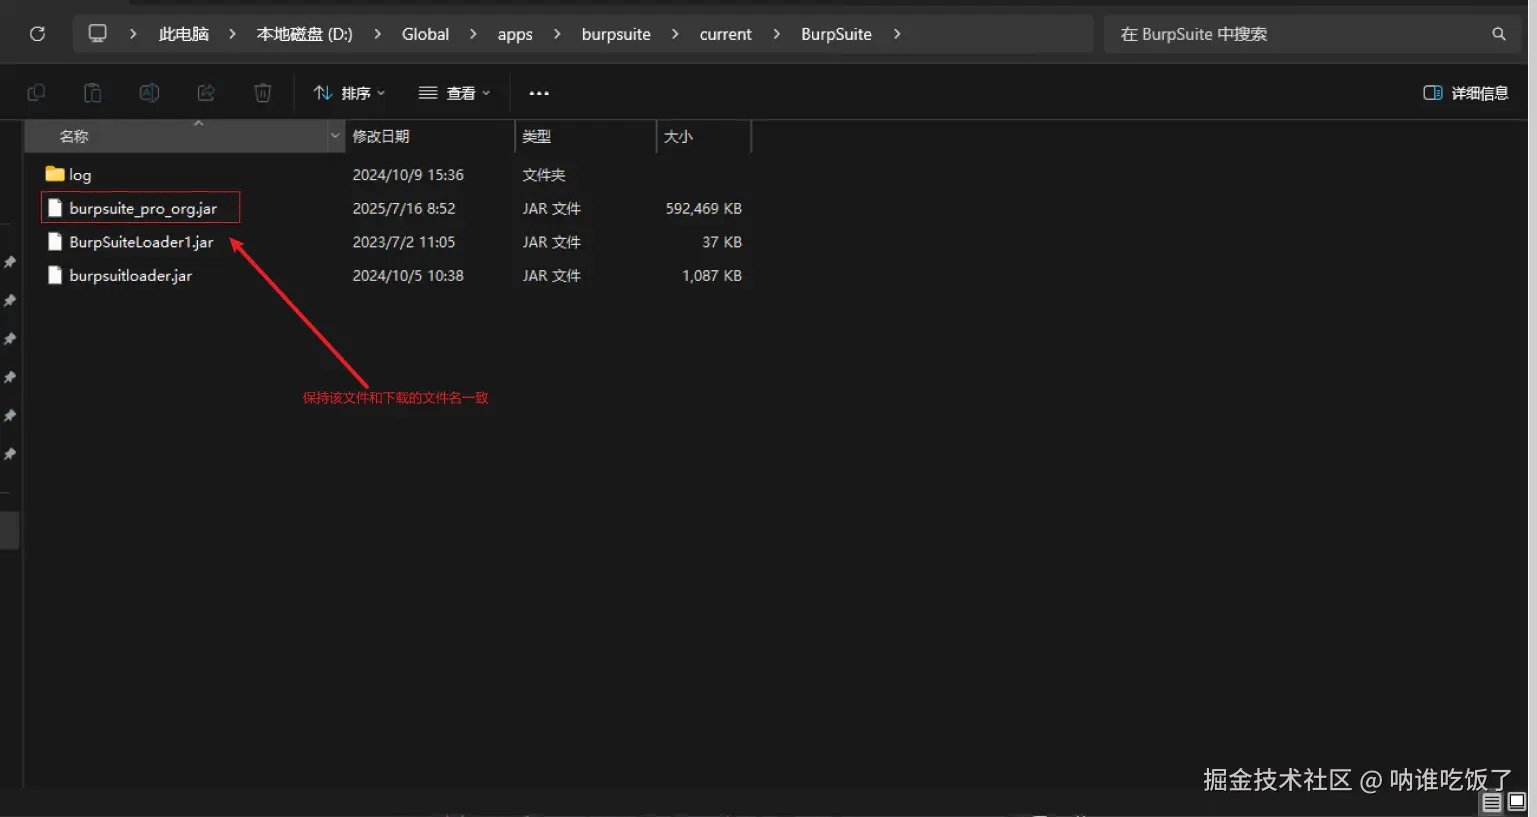
Task: Click the This PC monitor icon in breadcrumb
Action: click(97, 33)
